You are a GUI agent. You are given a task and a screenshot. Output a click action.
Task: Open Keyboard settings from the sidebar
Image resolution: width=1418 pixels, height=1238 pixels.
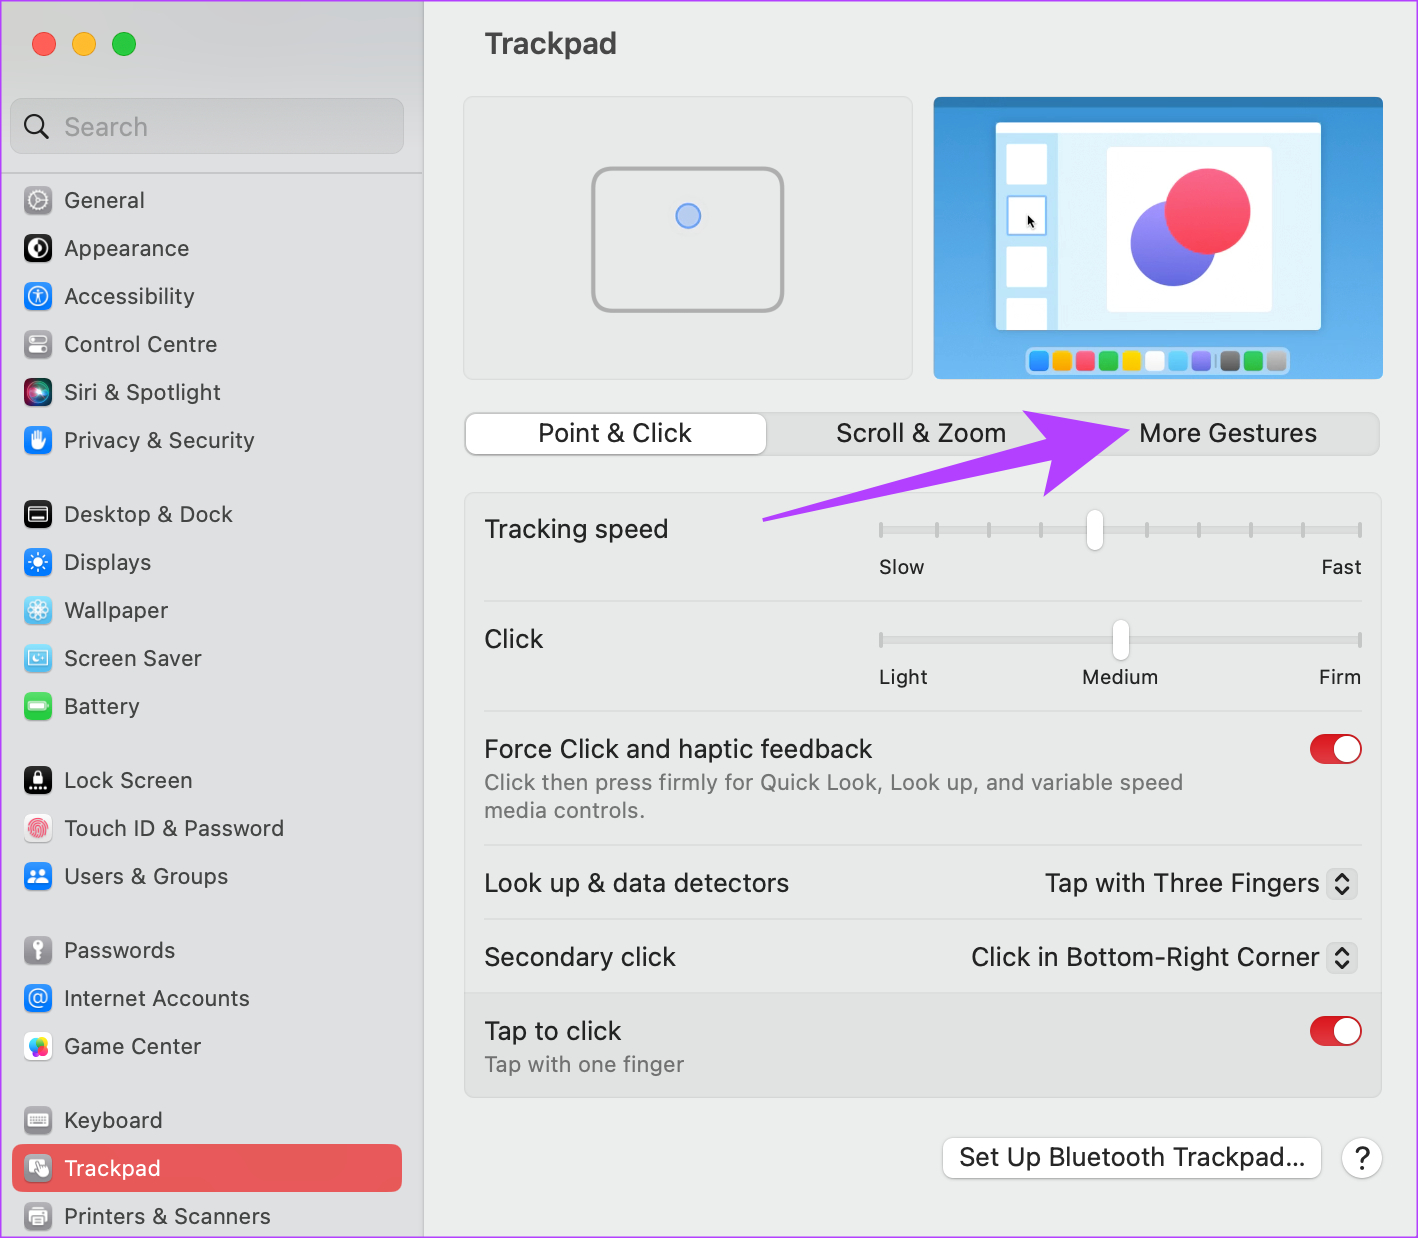[x=113, y=1120]
